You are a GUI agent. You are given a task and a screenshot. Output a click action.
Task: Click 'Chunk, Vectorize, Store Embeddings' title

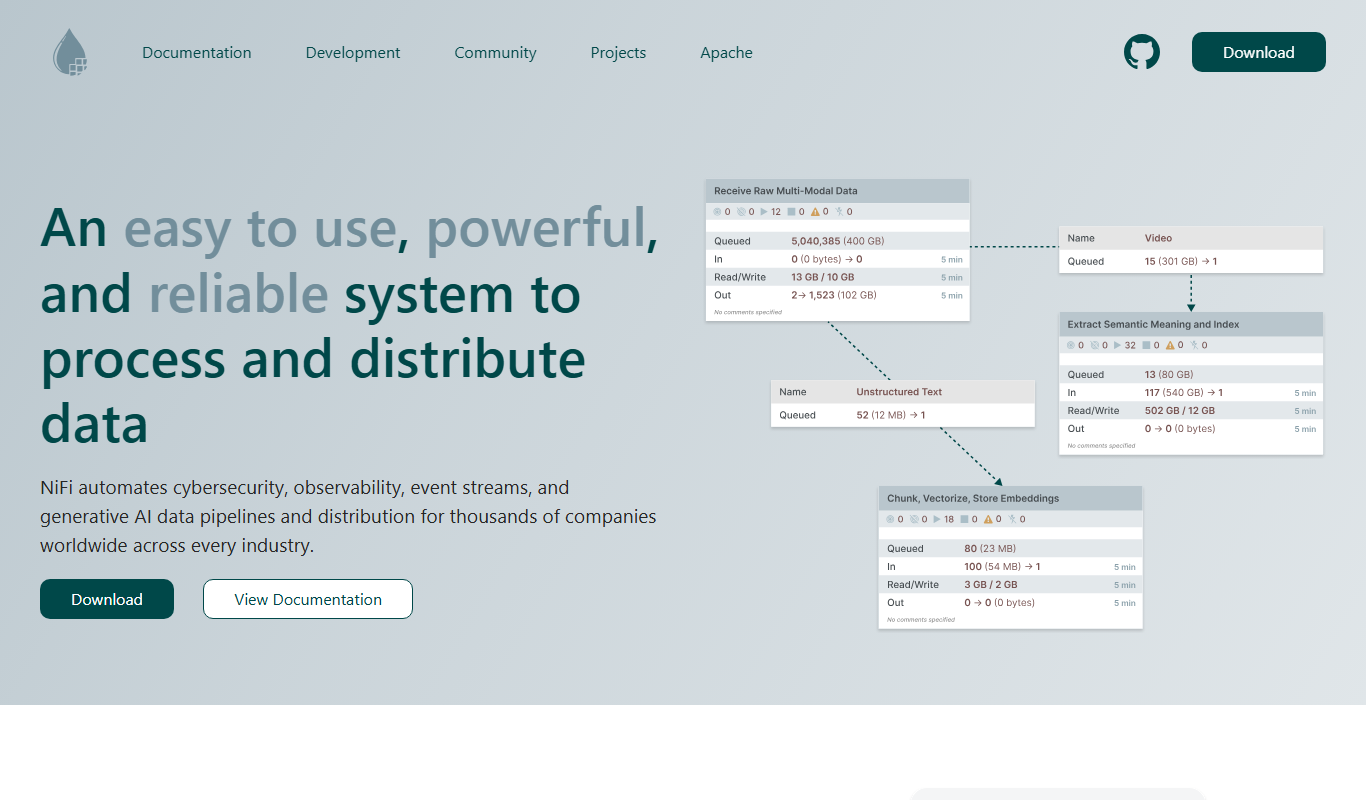tap(973, 499)
